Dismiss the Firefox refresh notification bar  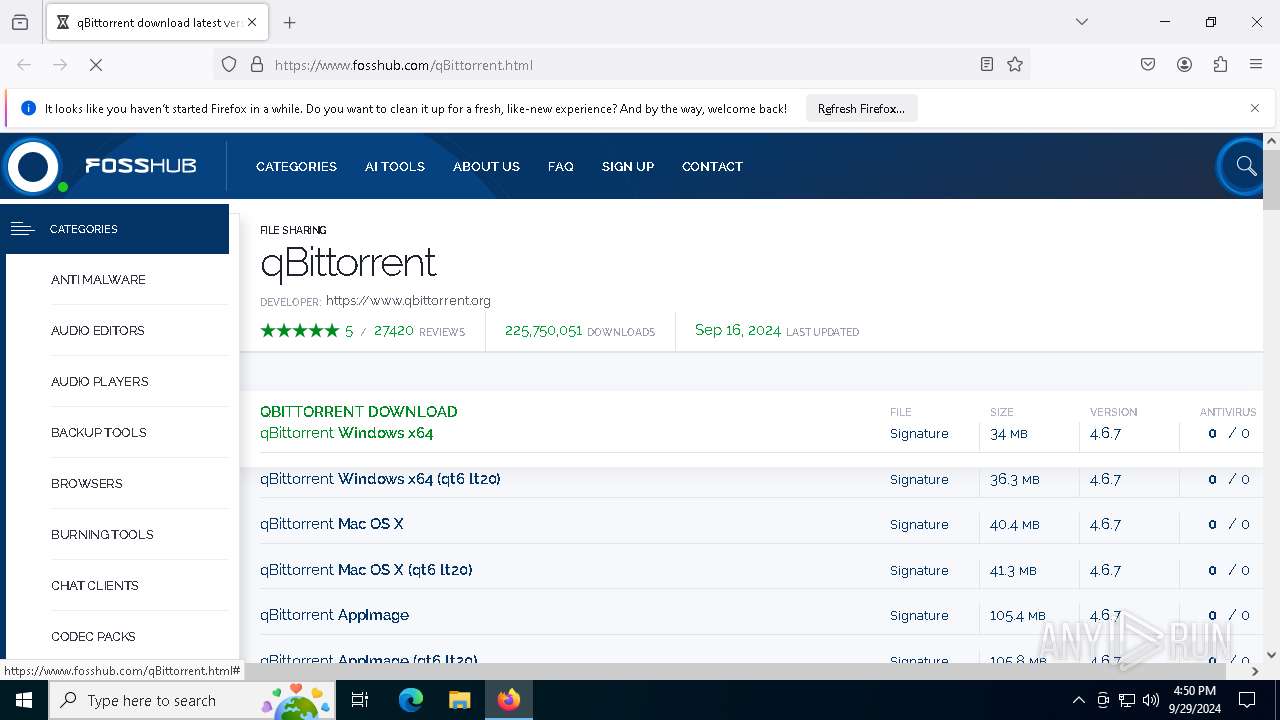click(1255, 108)
